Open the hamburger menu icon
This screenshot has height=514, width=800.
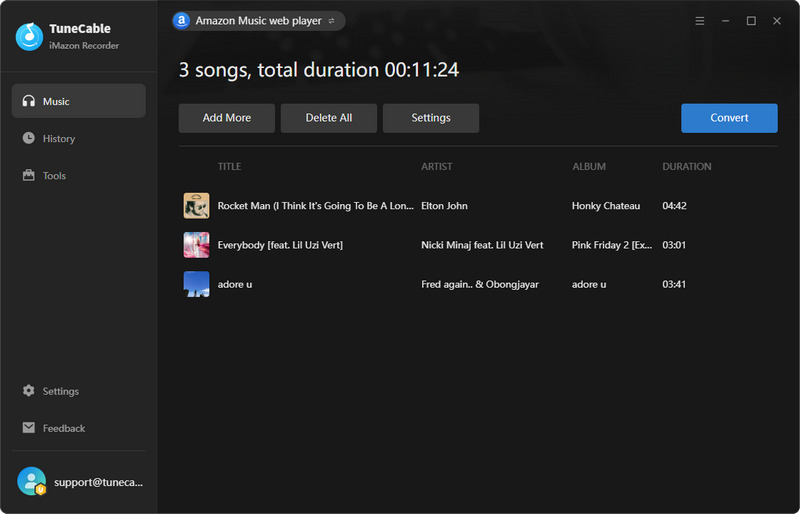[700, 21]
